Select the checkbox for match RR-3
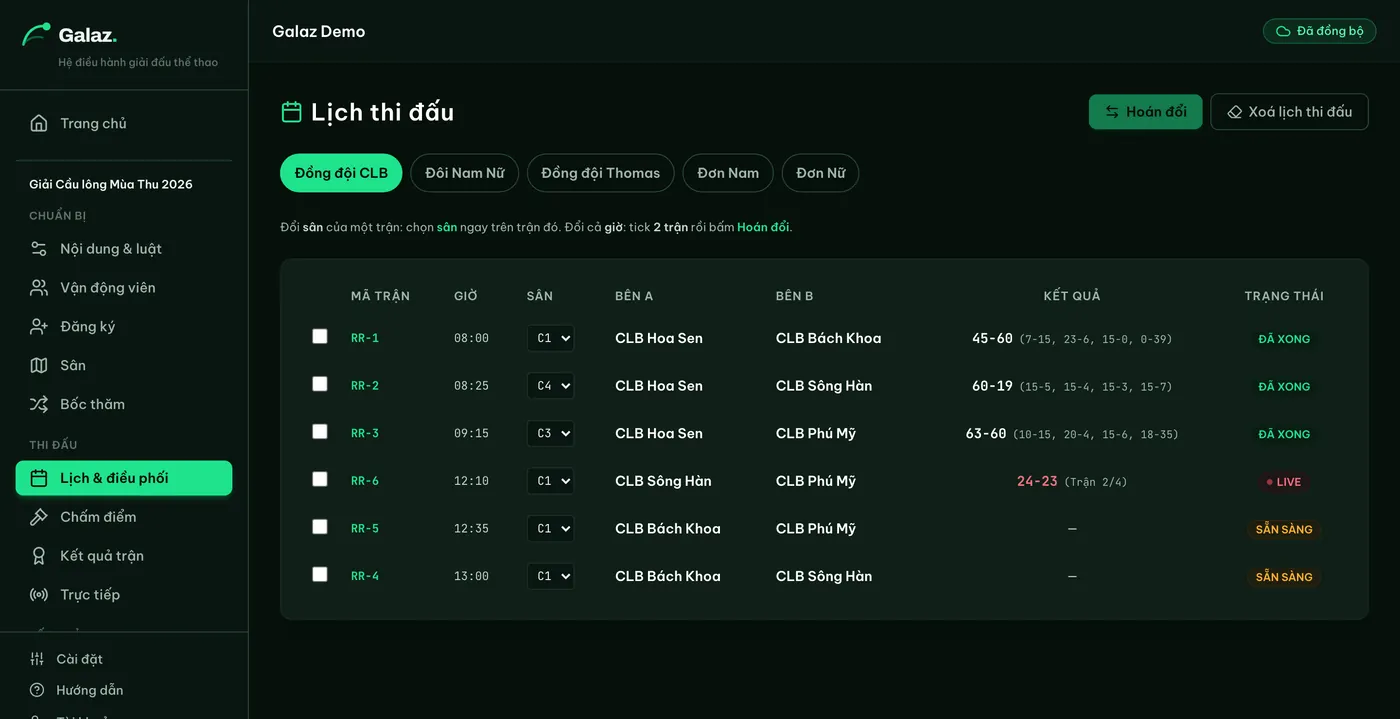The width and height of the screenshot is (1400, 719). point(320,432)
